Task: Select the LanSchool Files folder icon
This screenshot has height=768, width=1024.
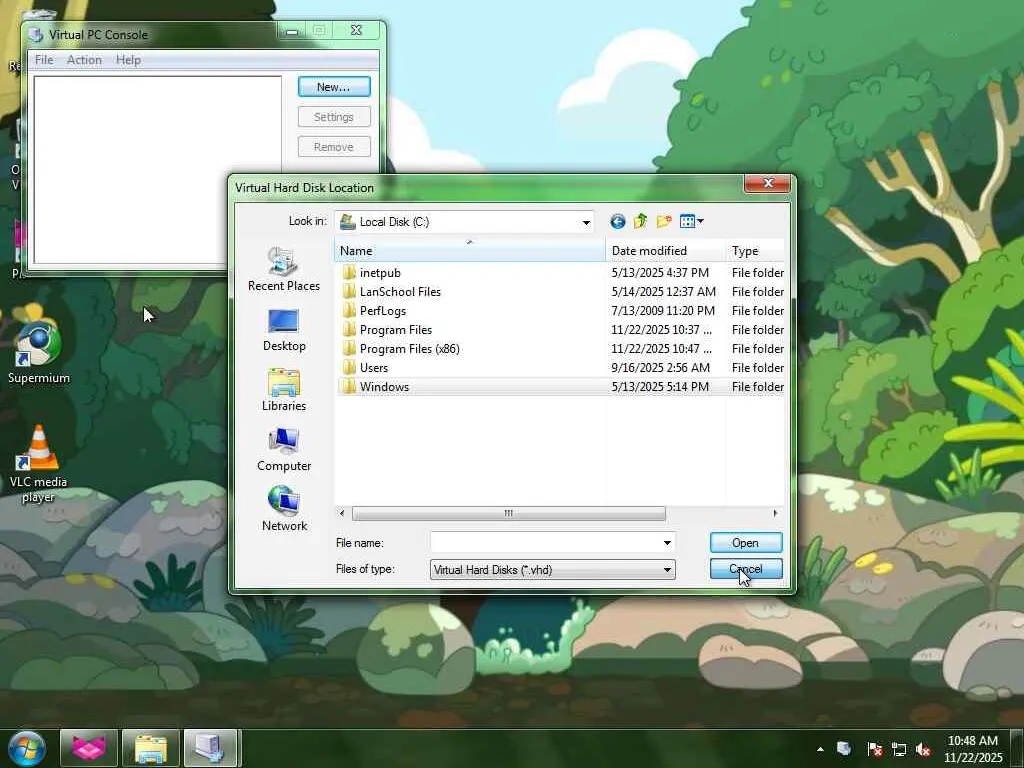Action: click(349, 291)
